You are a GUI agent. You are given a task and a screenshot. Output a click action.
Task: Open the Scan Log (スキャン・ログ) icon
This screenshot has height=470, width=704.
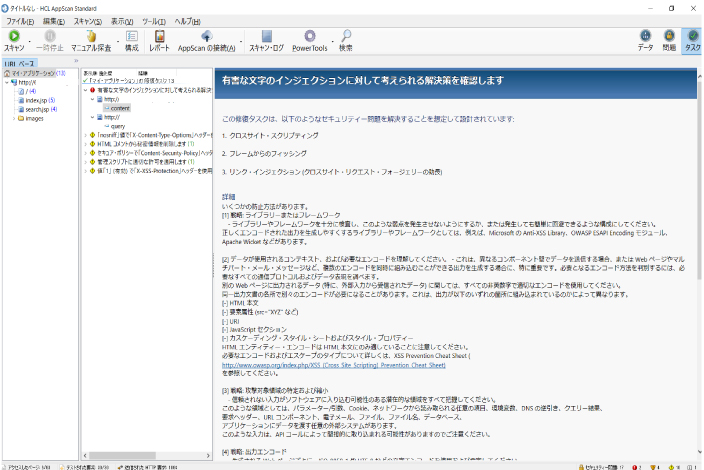pos(267,36)
